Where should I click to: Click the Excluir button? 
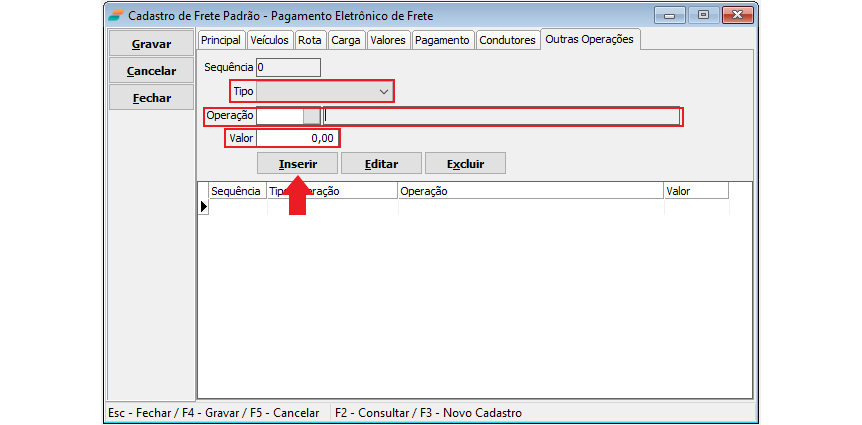tap(465, 163)
